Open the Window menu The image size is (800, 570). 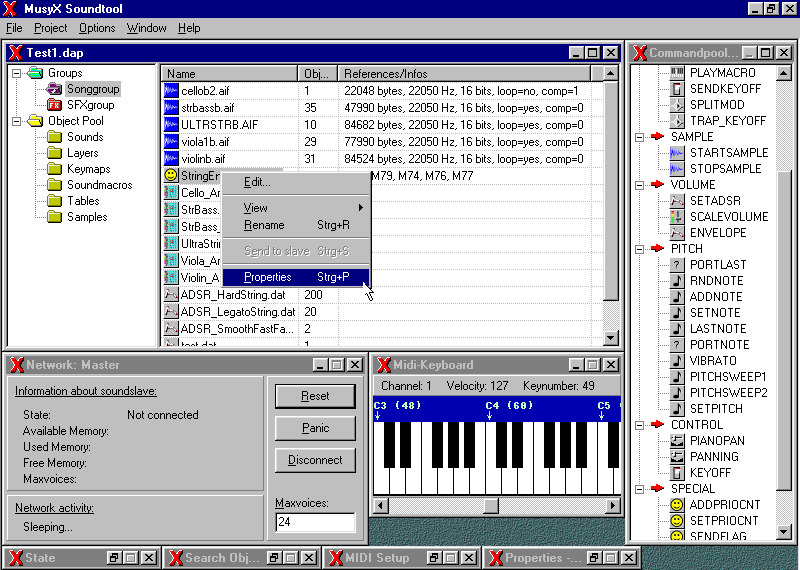pos(146,28)
